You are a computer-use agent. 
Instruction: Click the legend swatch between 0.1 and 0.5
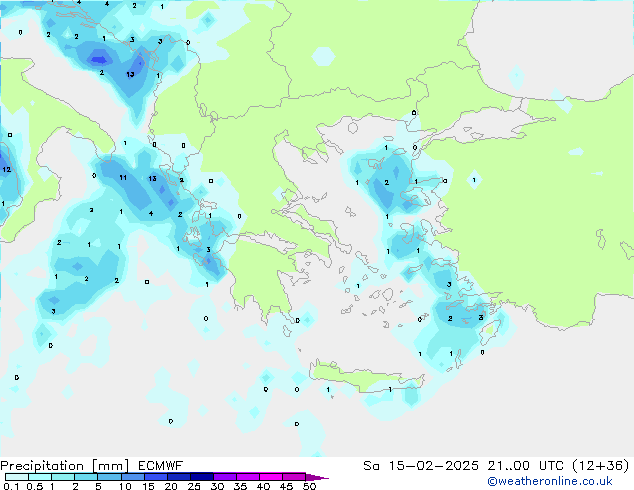pyautogui.click(x=17, y=477)
